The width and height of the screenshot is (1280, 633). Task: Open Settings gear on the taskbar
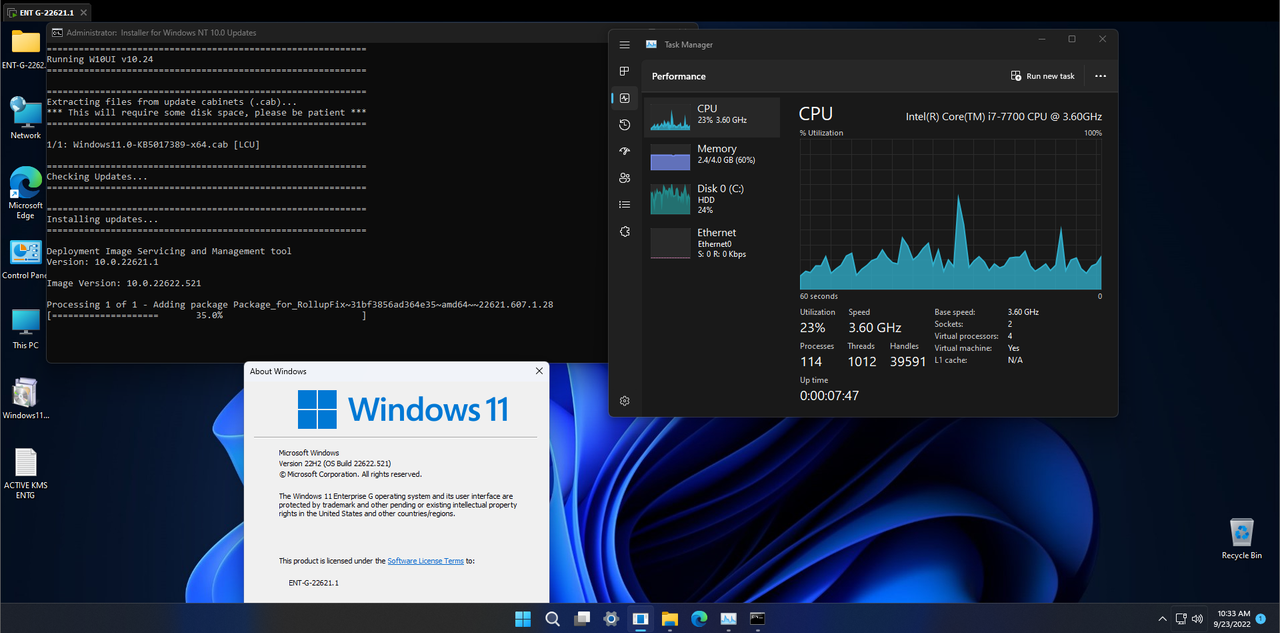pos(611,618)
